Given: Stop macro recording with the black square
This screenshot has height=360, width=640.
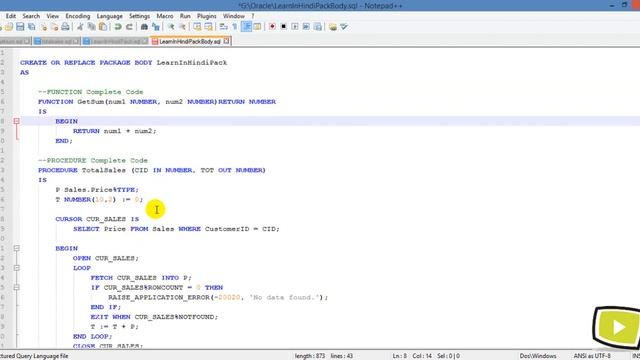Looking at the screenshot, I should 284,27.
